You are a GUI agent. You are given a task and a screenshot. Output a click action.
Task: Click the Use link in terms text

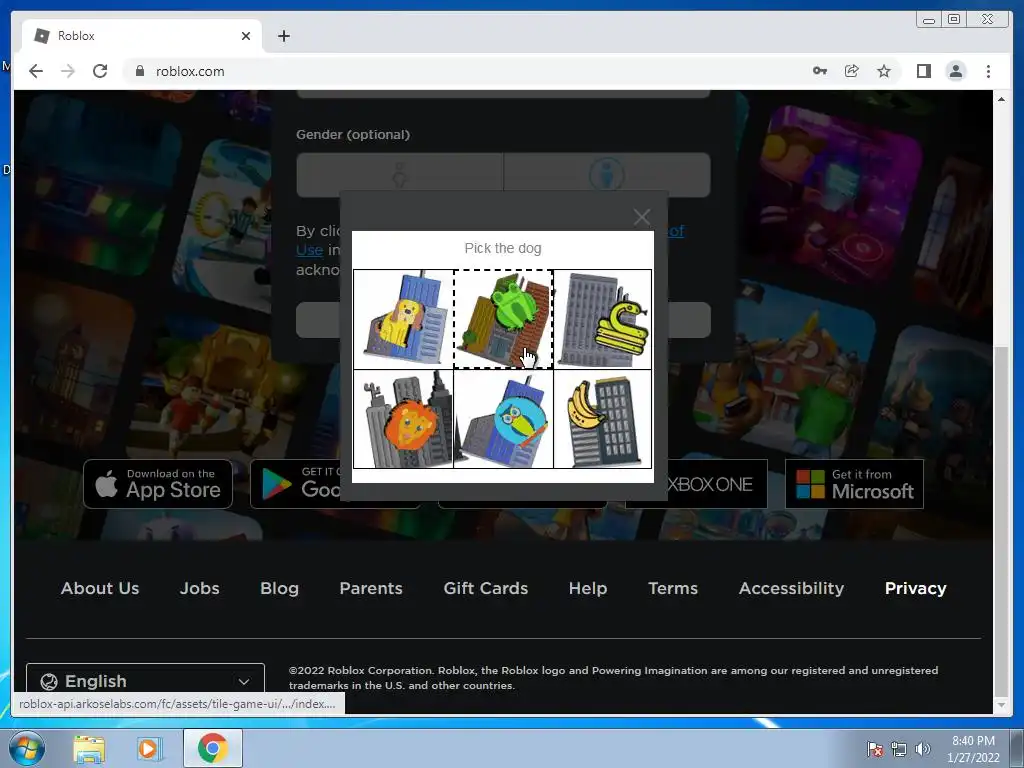tap(309, 250)
